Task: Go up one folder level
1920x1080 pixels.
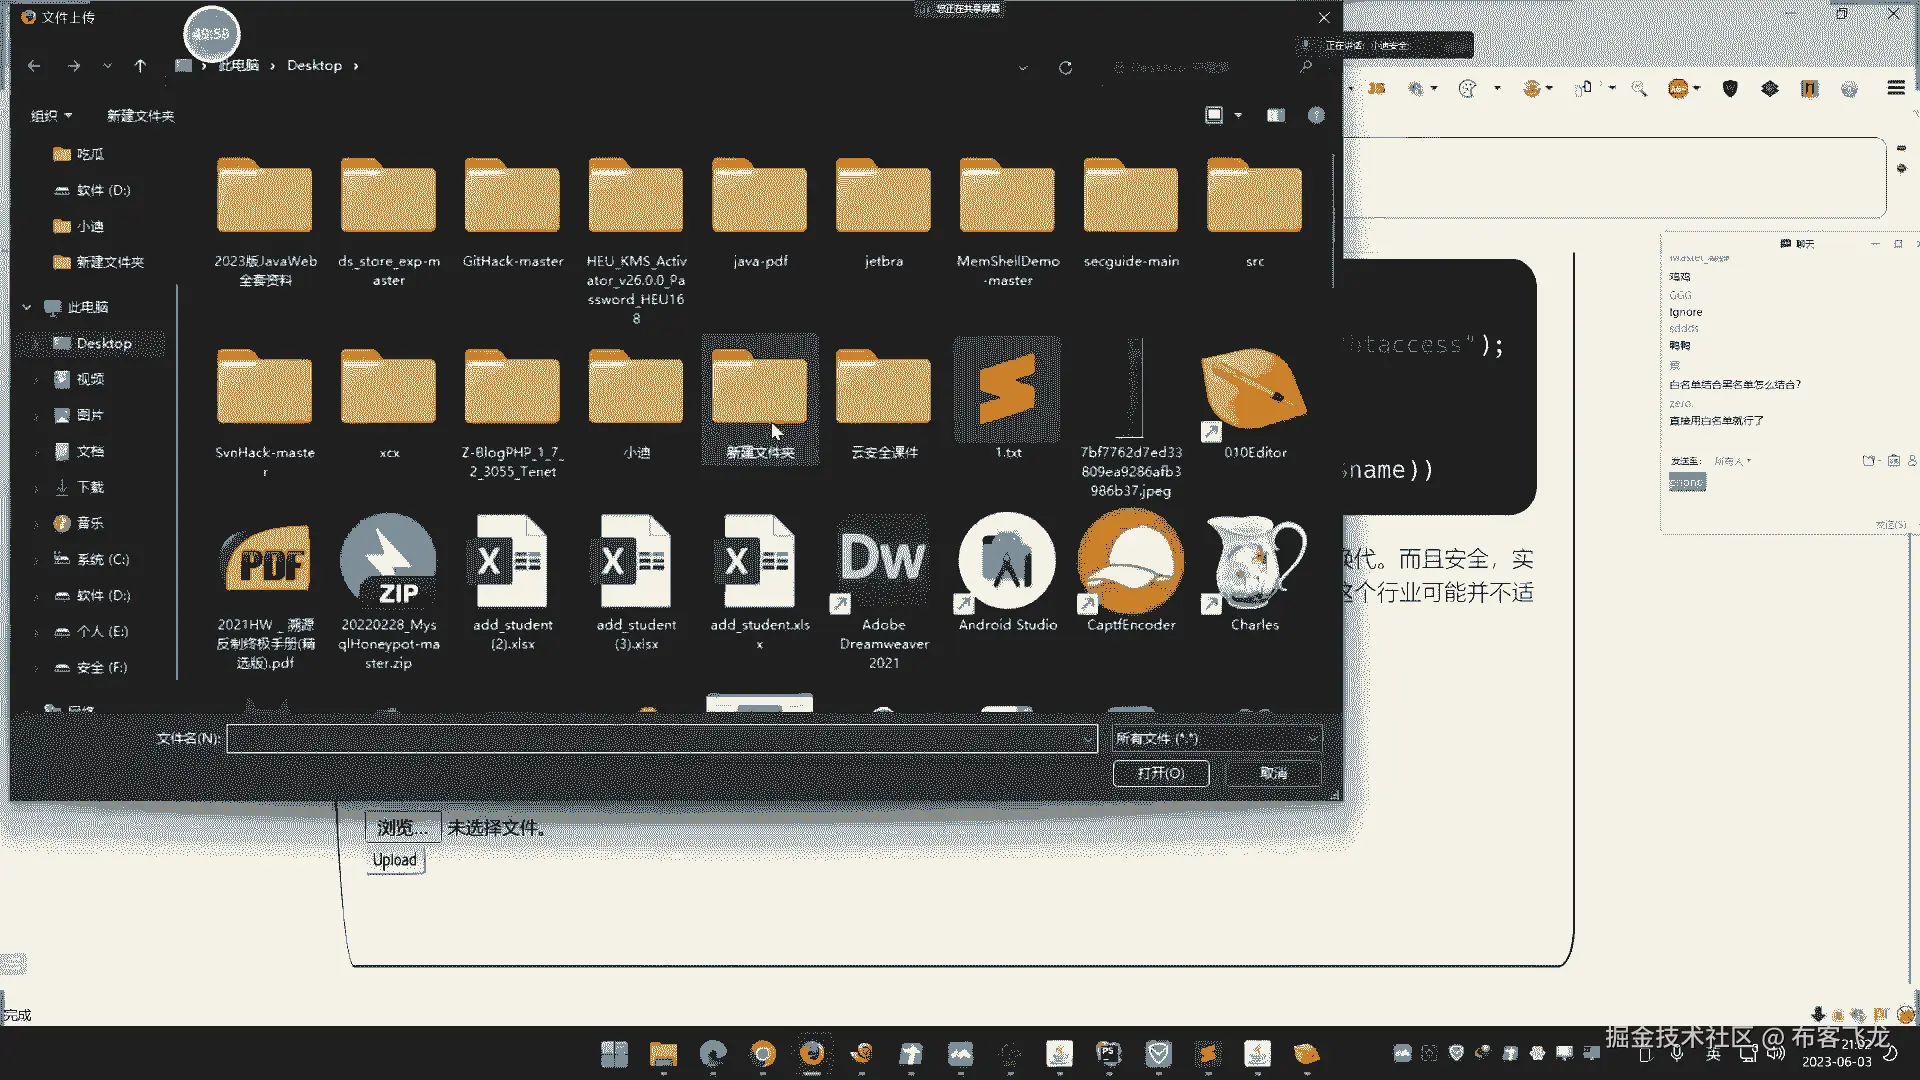Action: [x=140, y=66]
